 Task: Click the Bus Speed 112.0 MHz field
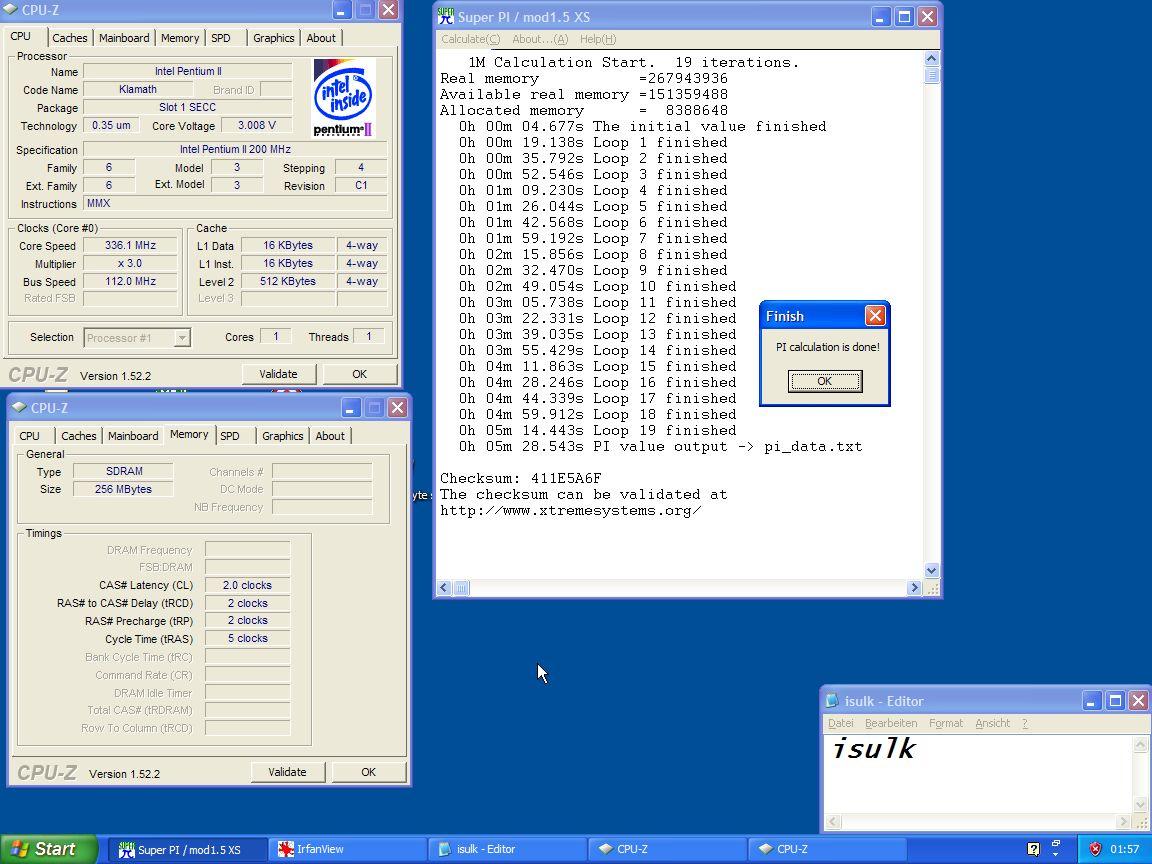pos(130,281)
